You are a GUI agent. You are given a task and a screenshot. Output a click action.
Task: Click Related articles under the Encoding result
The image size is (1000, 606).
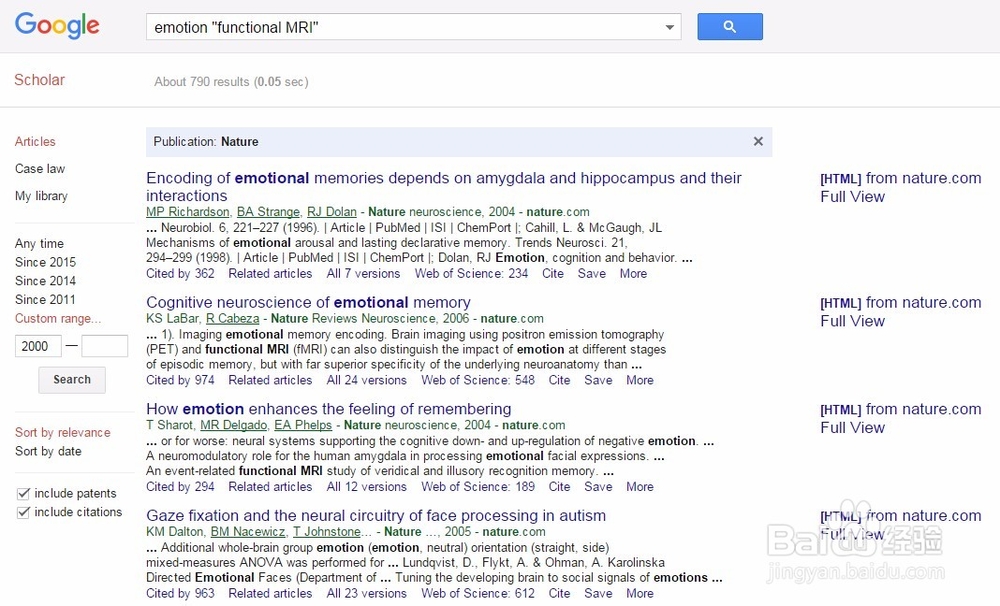(270, 274)
